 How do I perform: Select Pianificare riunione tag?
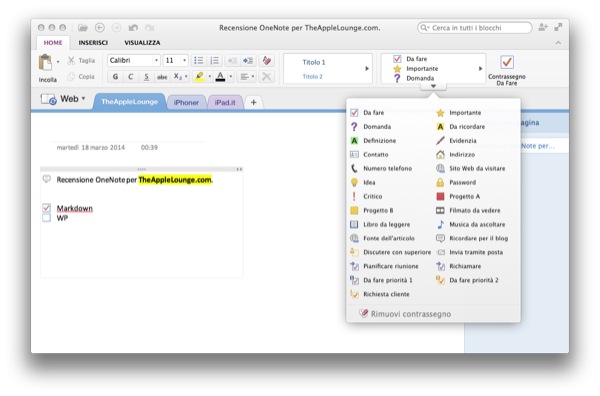click(x=384, y=266)
